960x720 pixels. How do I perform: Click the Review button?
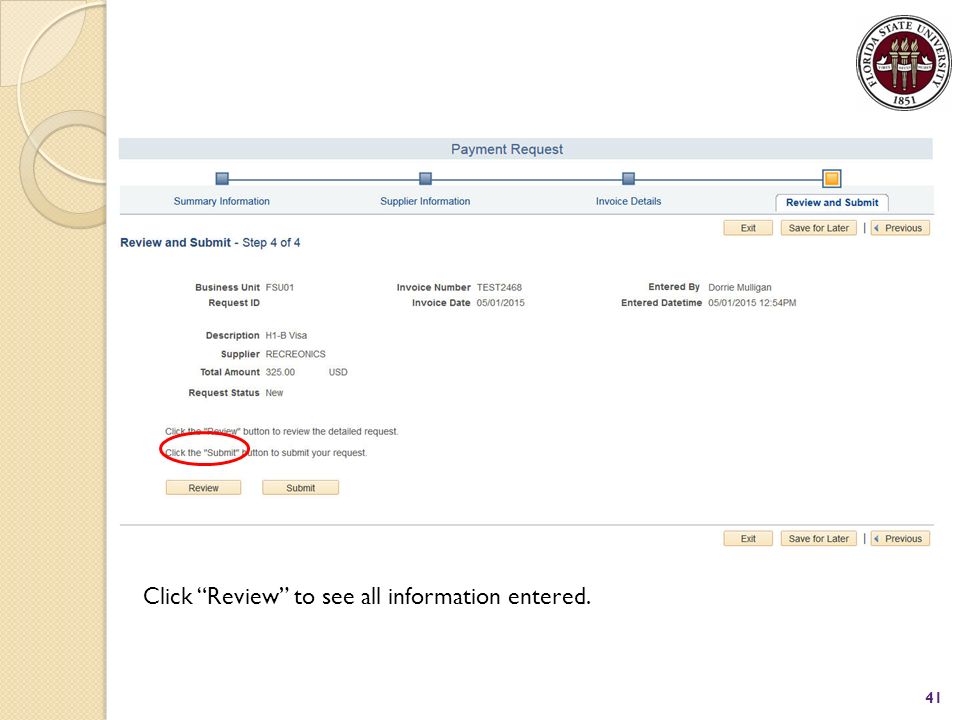tap(203, 488)
